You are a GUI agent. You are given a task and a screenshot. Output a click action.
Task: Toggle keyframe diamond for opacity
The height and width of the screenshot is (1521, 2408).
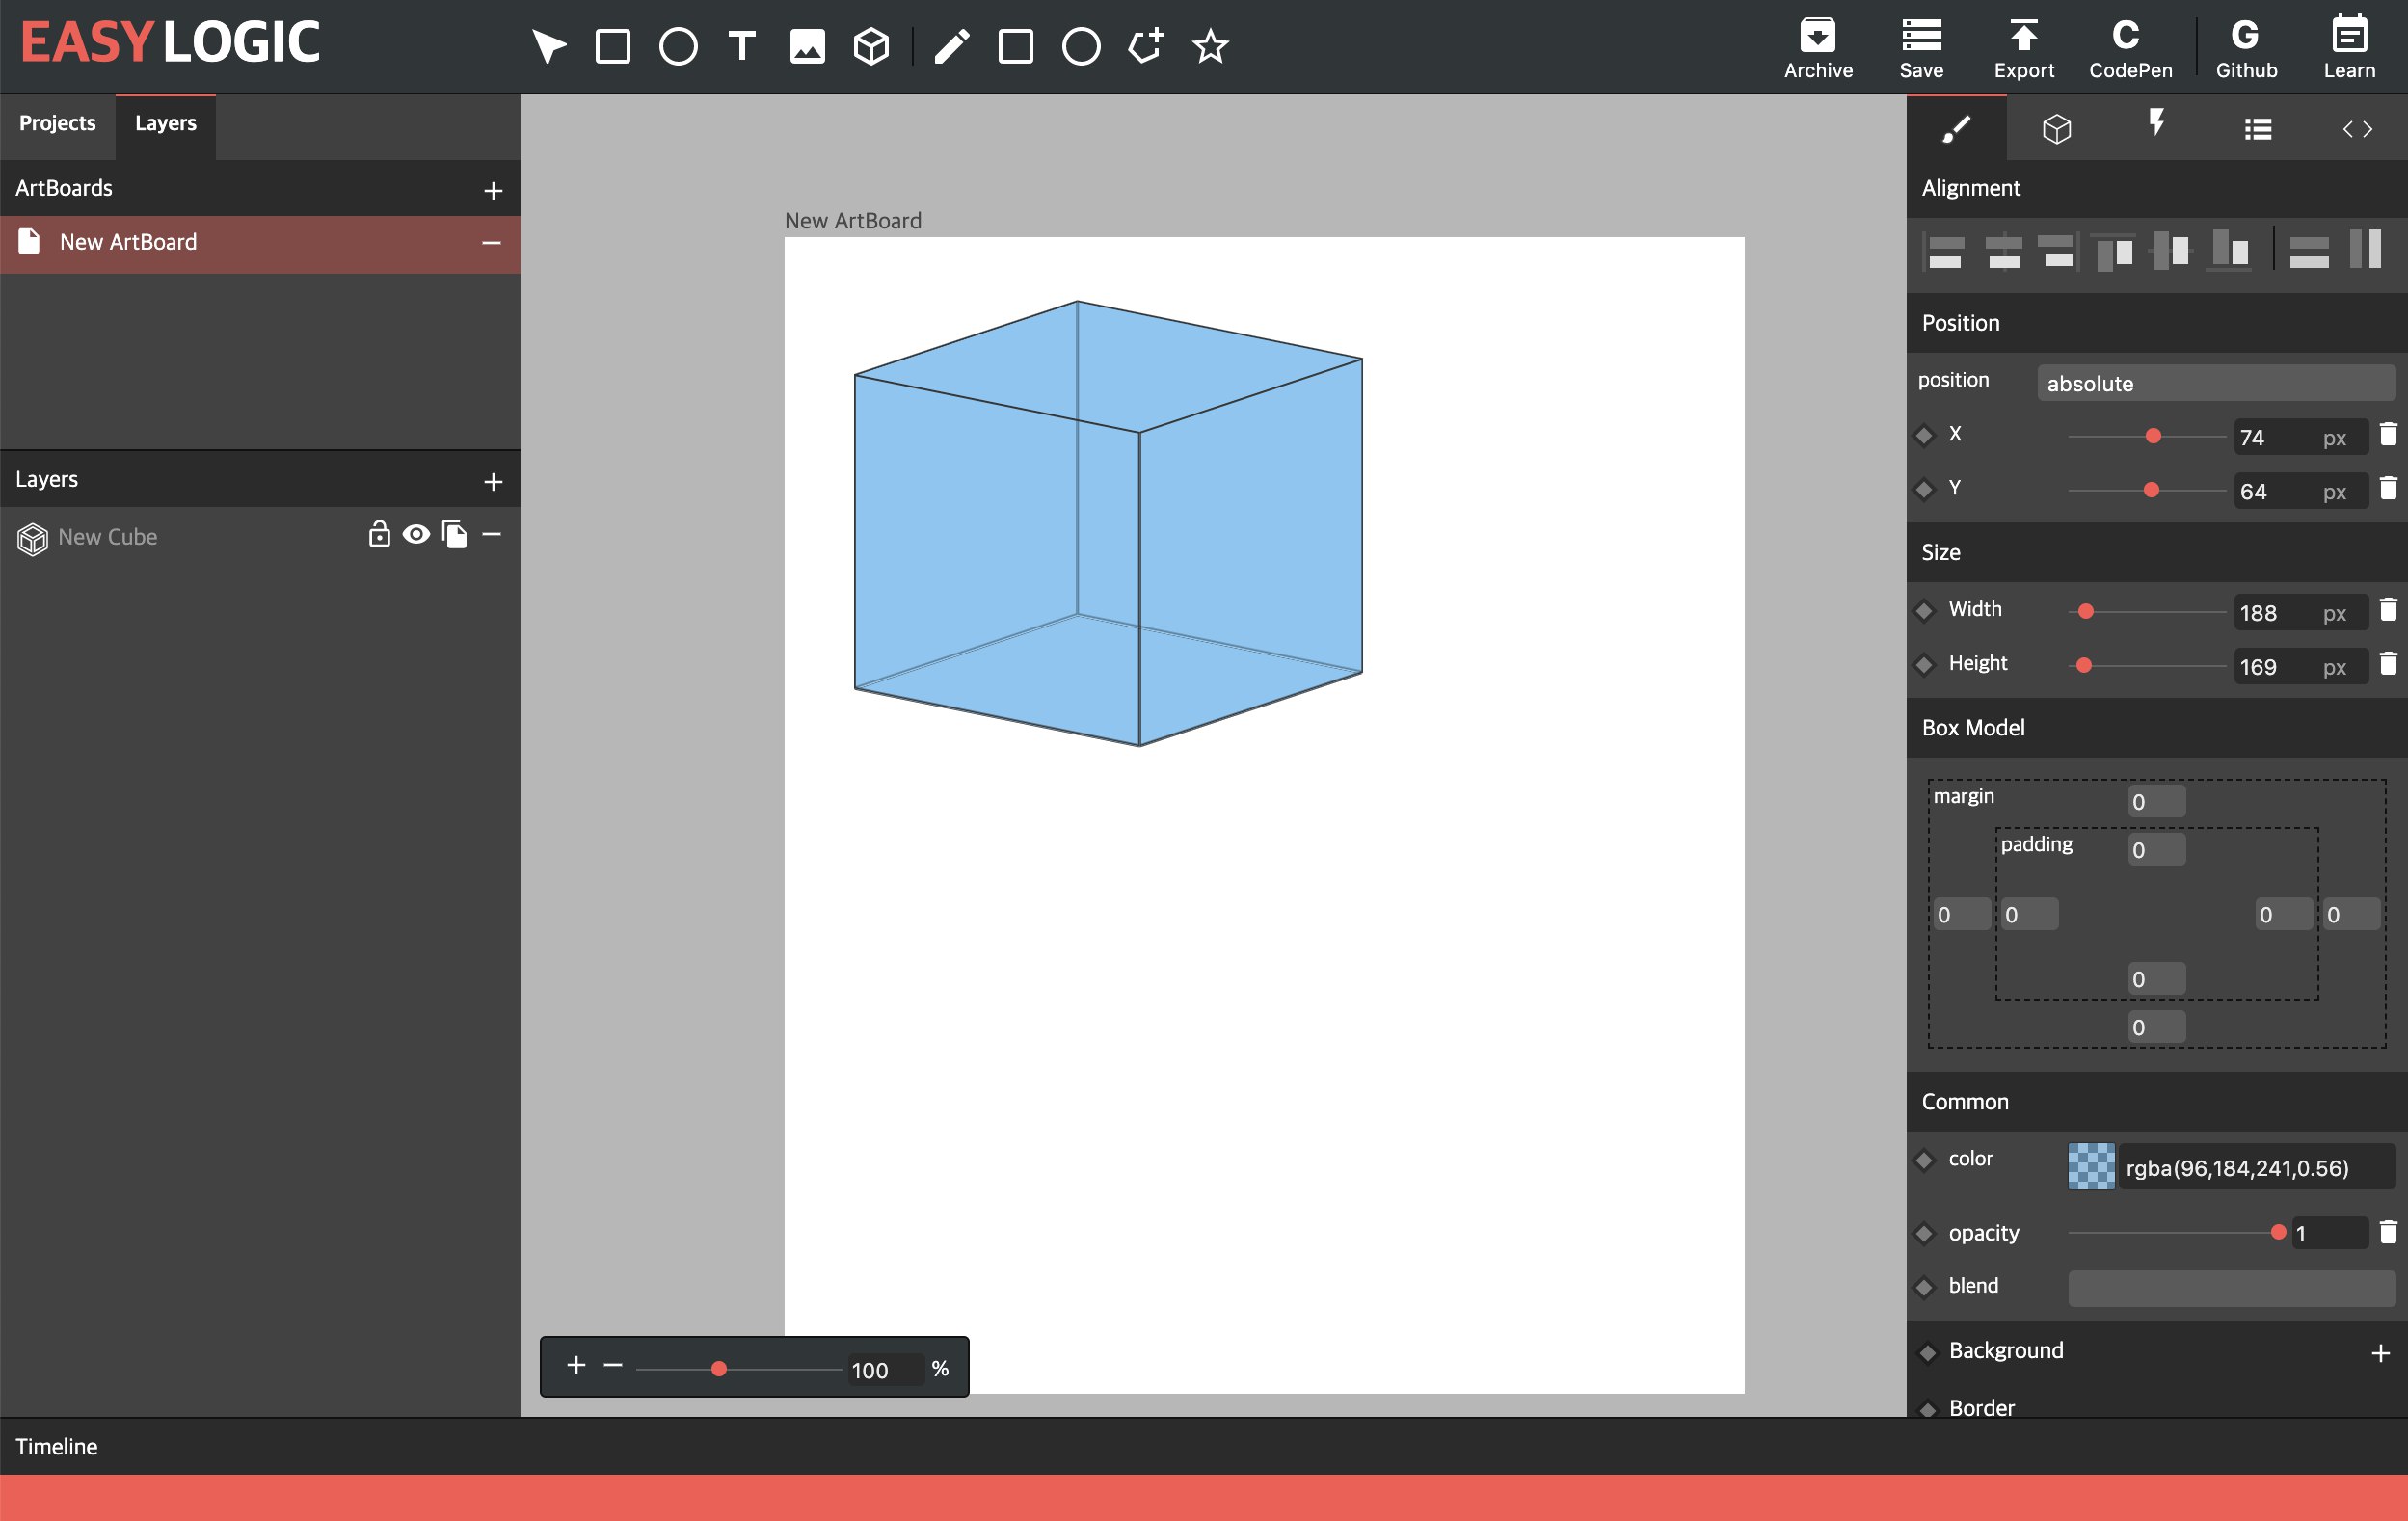[x=1925, y=1234]
